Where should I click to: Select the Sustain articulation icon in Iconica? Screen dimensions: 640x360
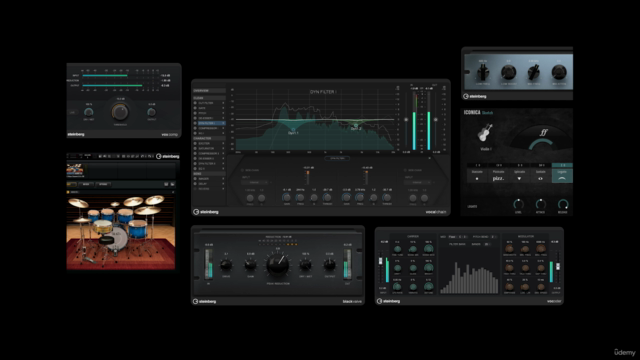click(540, 178)
